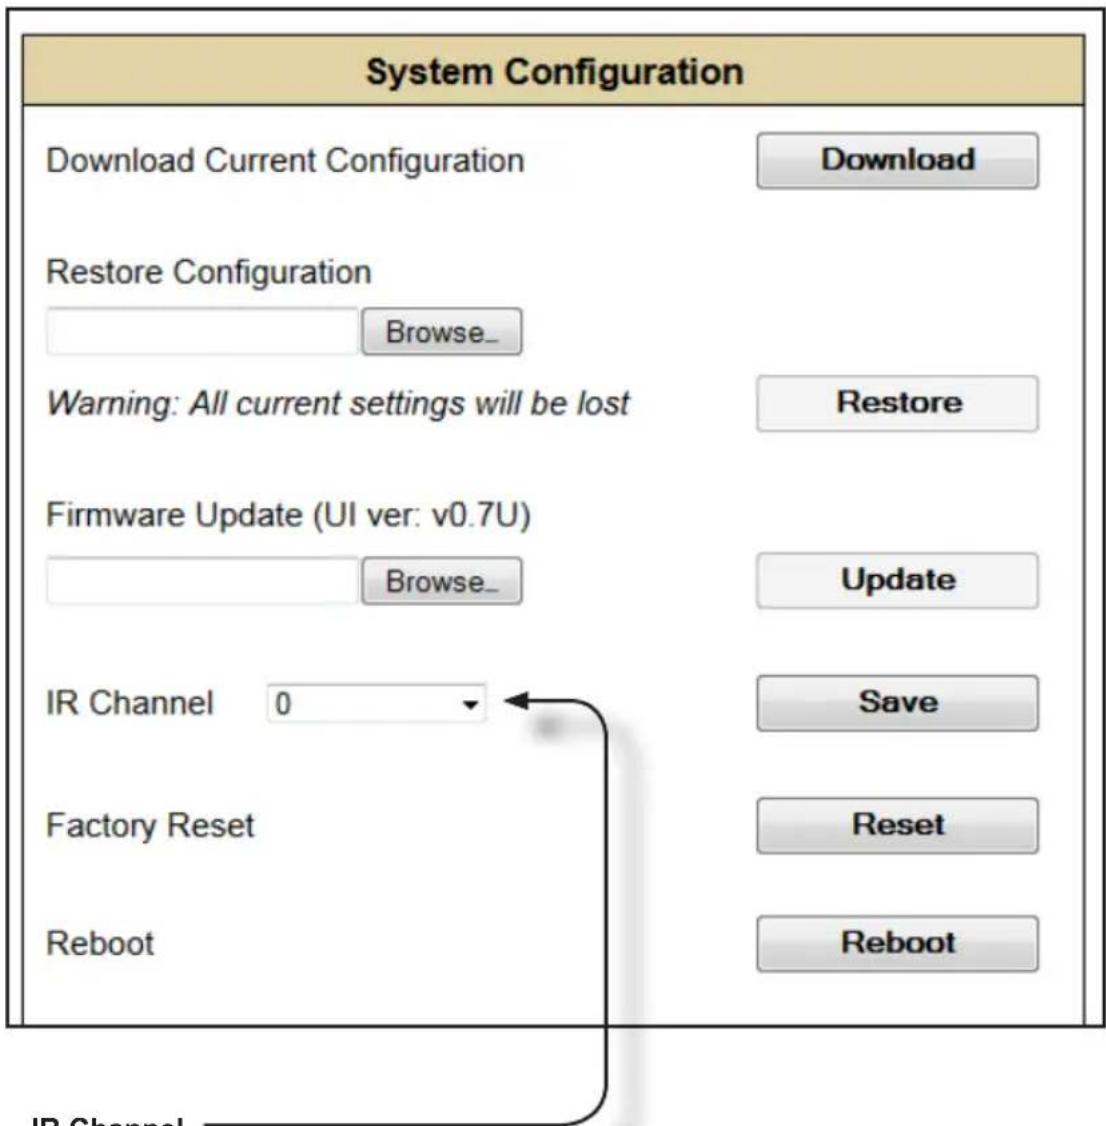
Task: Click the 'Warning: All current settings will be lost' text
Action: point(338,404)
